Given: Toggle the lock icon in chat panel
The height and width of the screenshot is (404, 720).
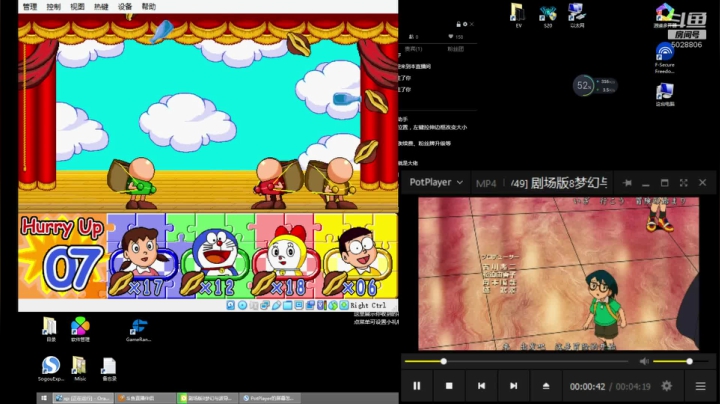Looking at the screenshot, I should 458,24.
